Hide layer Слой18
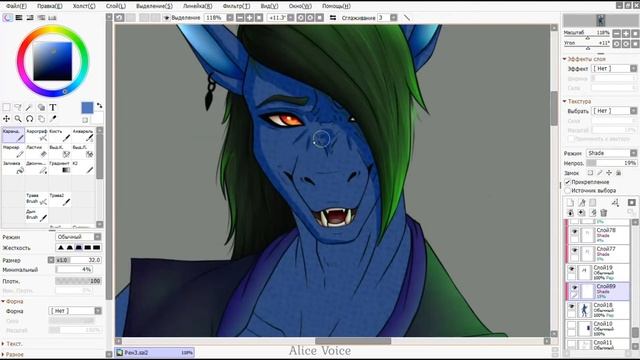Screen dimensions: 640x360 point(571,307)
